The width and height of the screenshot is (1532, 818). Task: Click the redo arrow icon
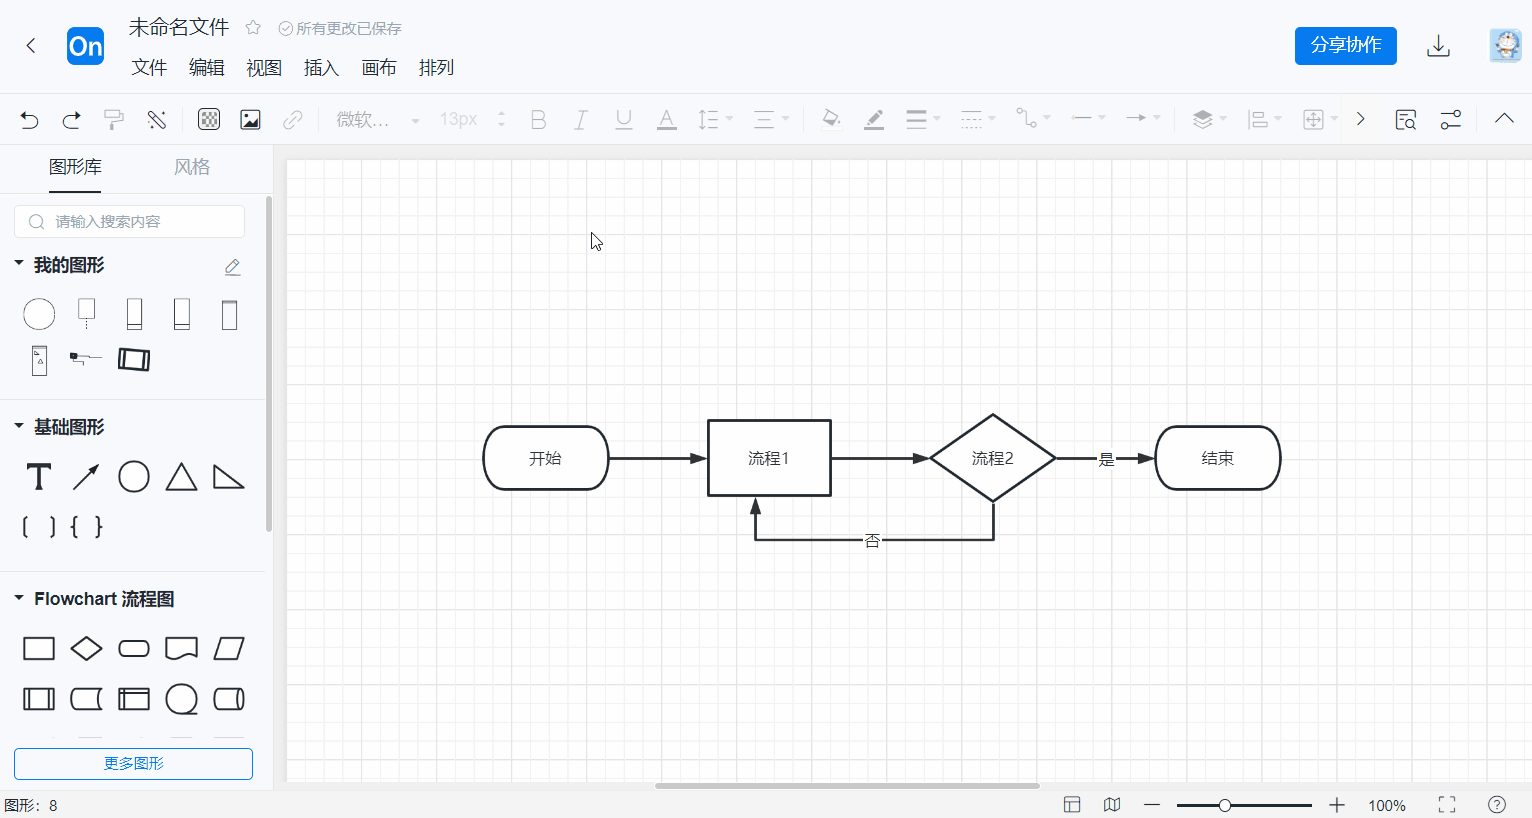click(x=71, y=120)
